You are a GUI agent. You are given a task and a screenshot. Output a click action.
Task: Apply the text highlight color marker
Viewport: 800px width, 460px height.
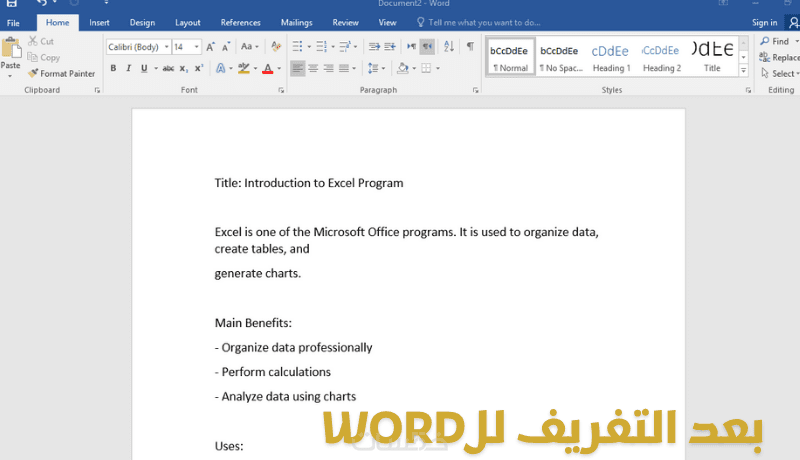pyautogui.click(x=244, y=68)
